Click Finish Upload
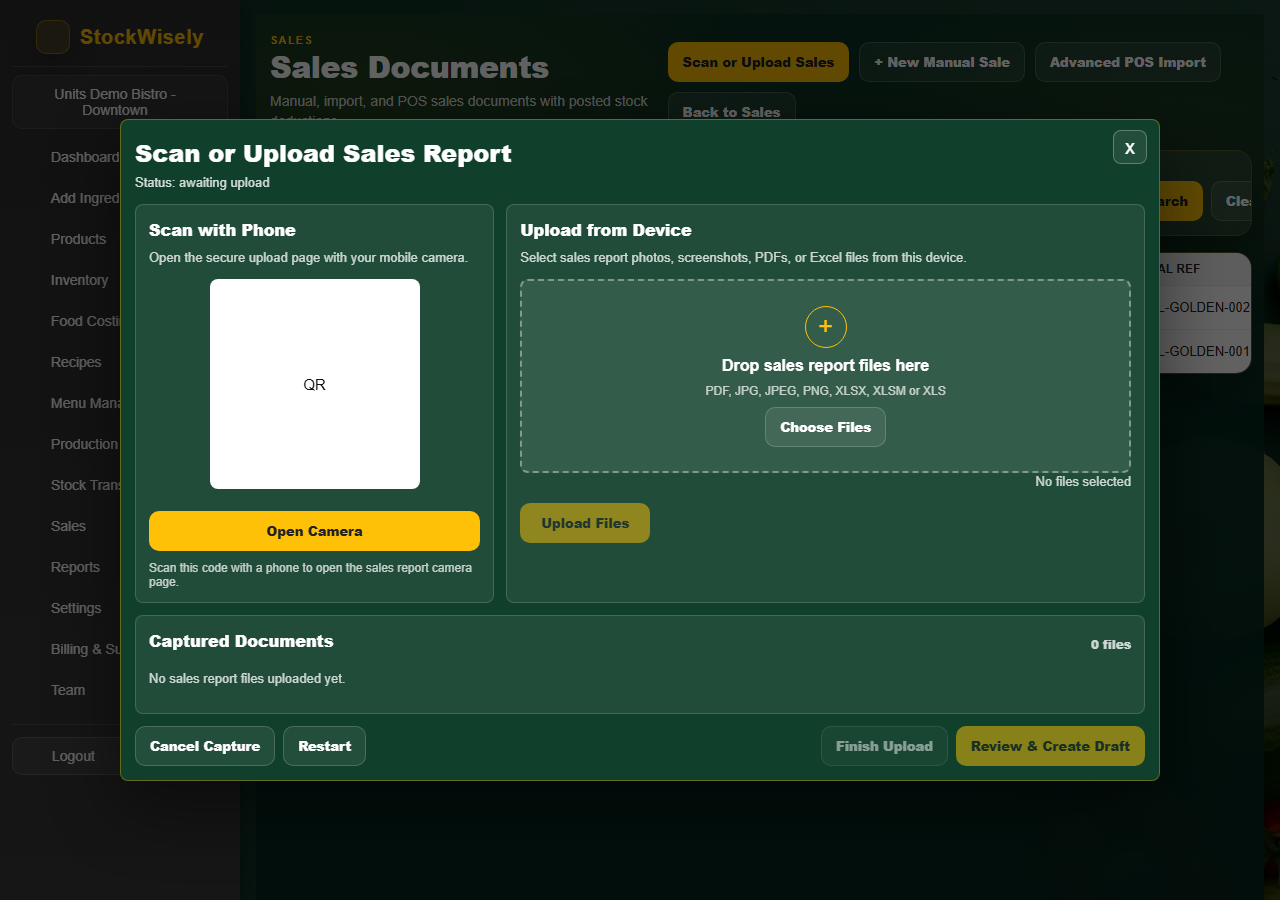 (x=884, y=746)
